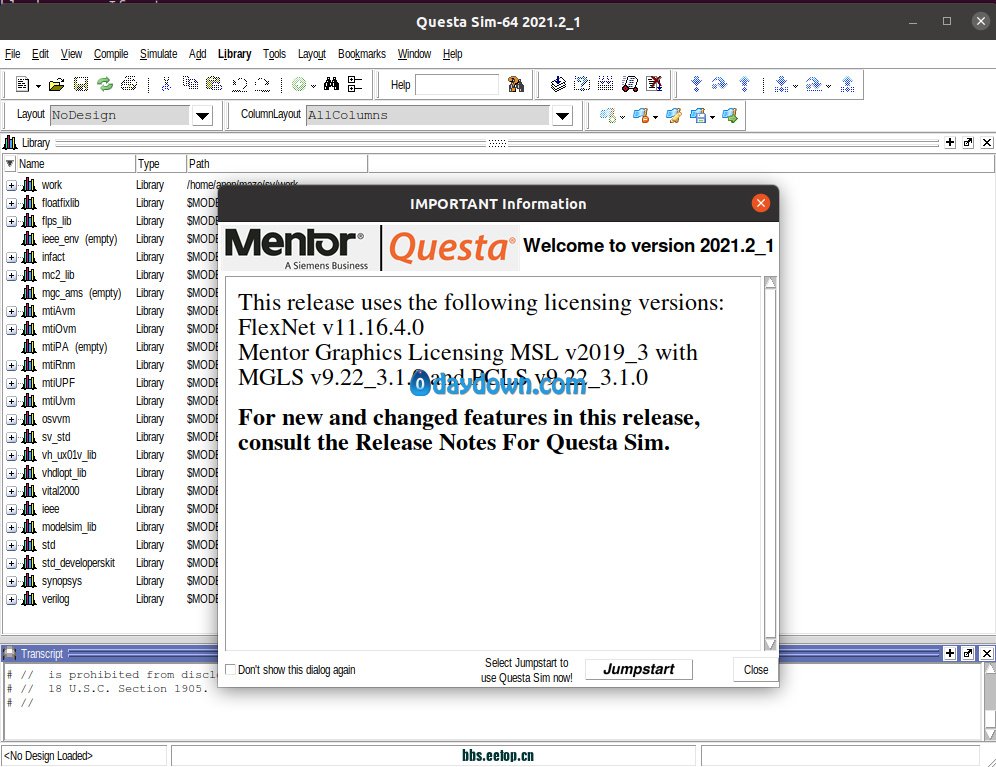Click the Jumpstart button
The image size is (996, 767).
click(639, 669)
